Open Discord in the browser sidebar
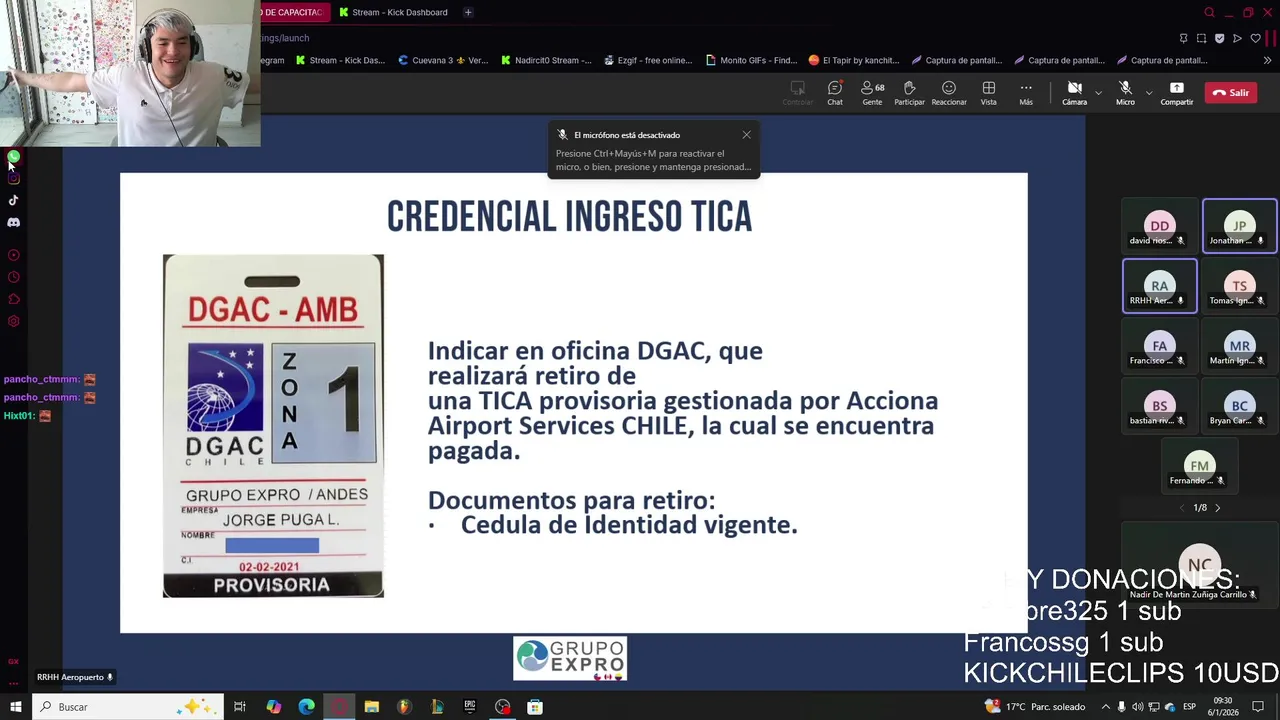This screenshot has width=1280, height=720. (x=14, y=222)
